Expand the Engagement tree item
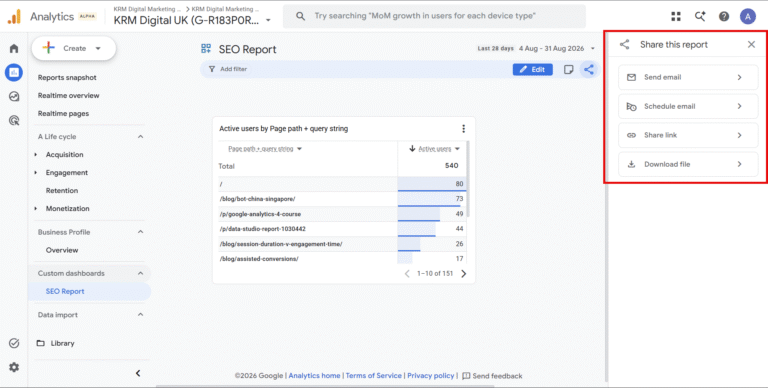The image size is (768, 388). coord(36,172)
